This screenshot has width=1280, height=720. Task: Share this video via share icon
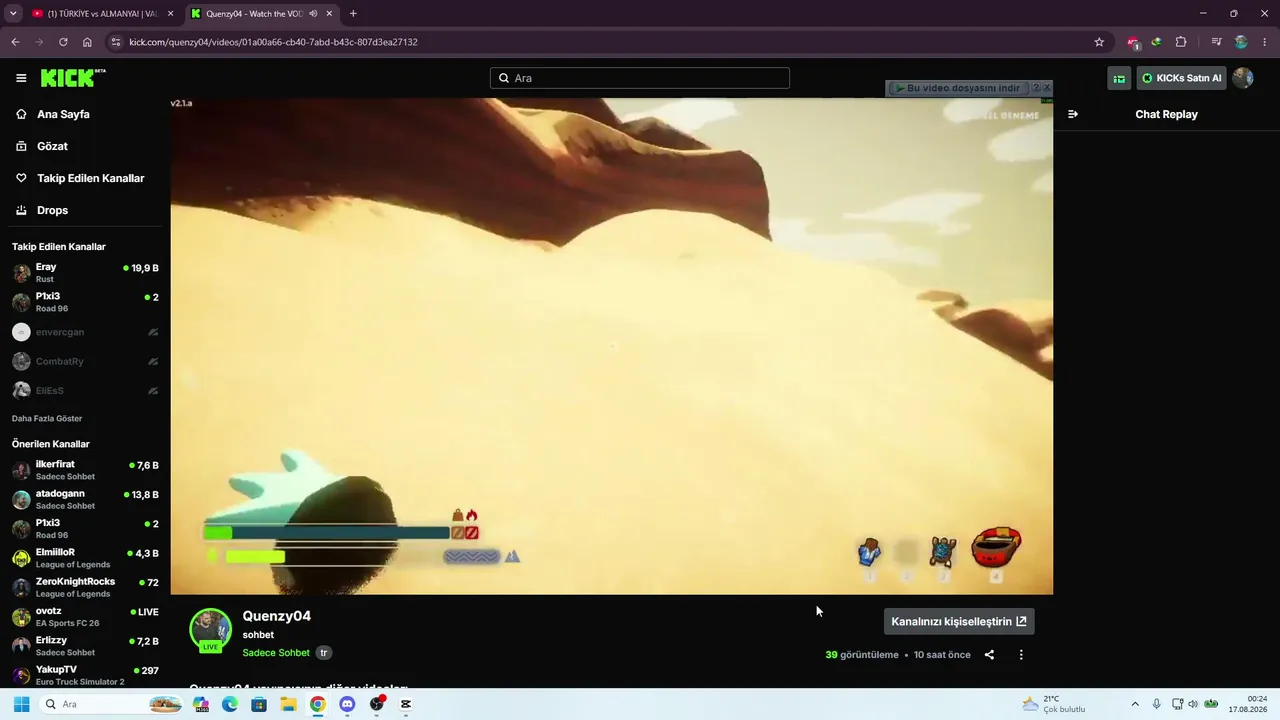pos(989,655)
